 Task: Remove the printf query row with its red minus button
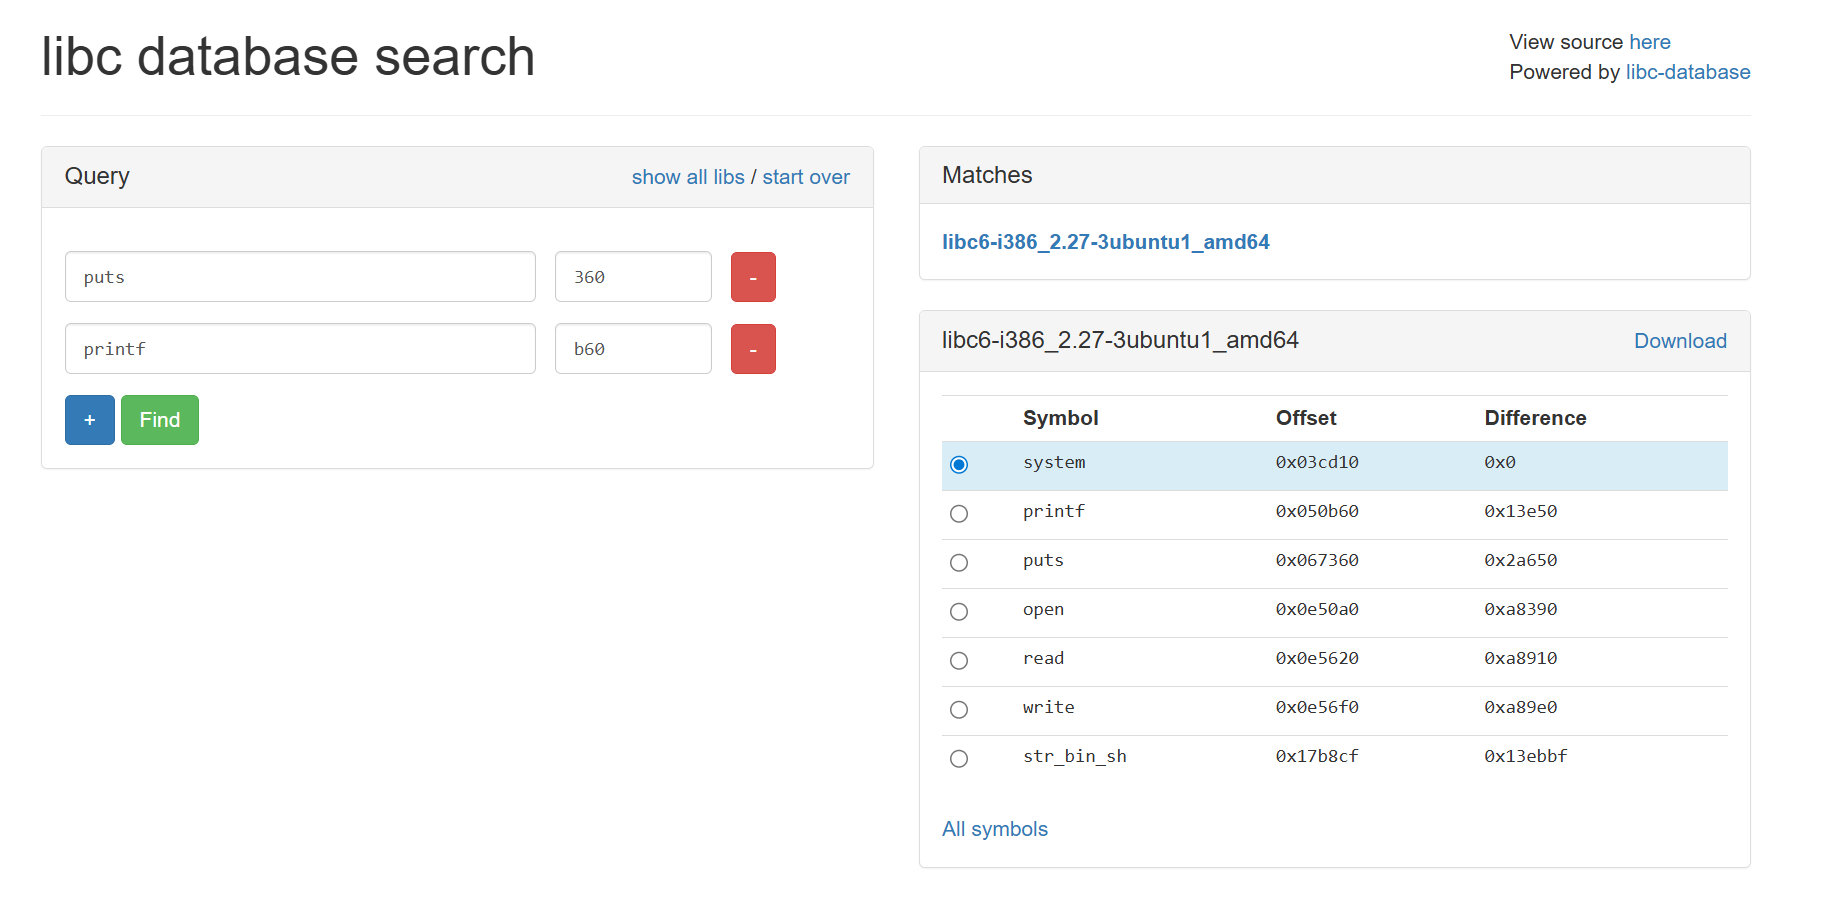coord(753,349)
